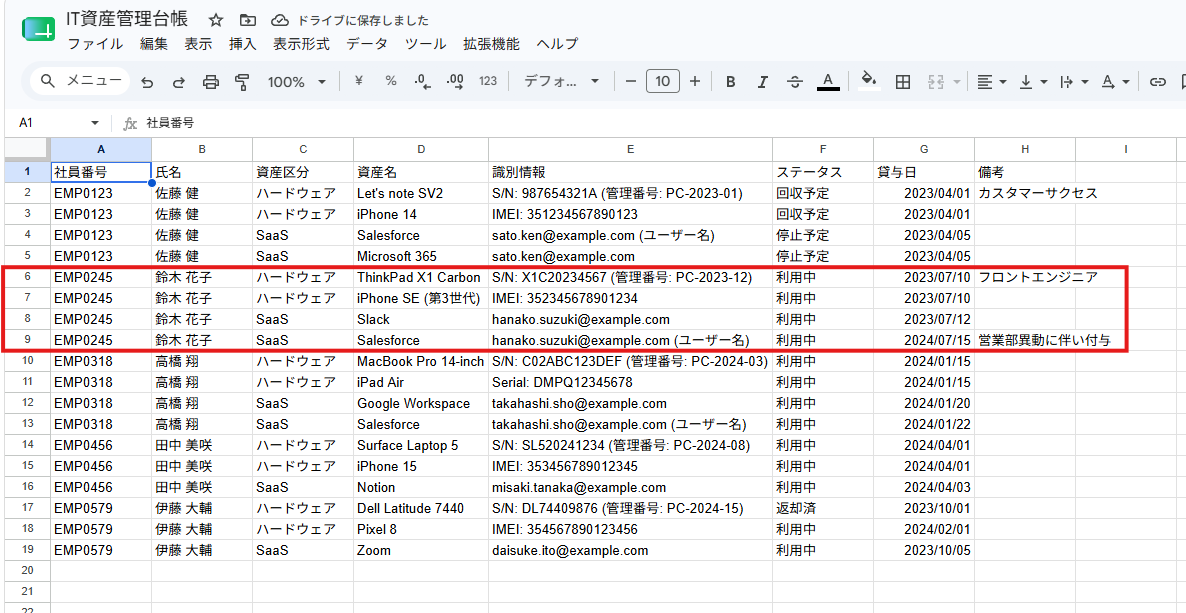1186x613 pixels.
Task: Toggle strikethrough formatting
Action: [795, 82]
